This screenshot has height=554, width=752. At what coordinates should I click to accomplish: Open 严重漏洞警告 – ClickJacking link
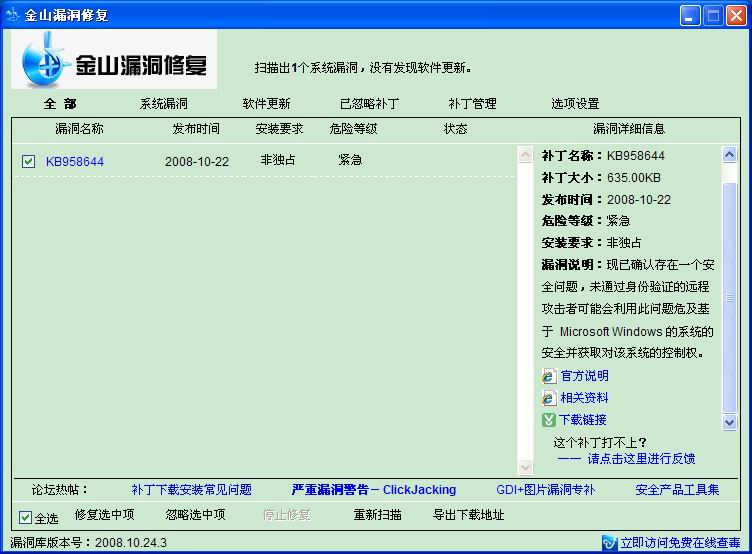pyautogui.click(x=374, y=490)
